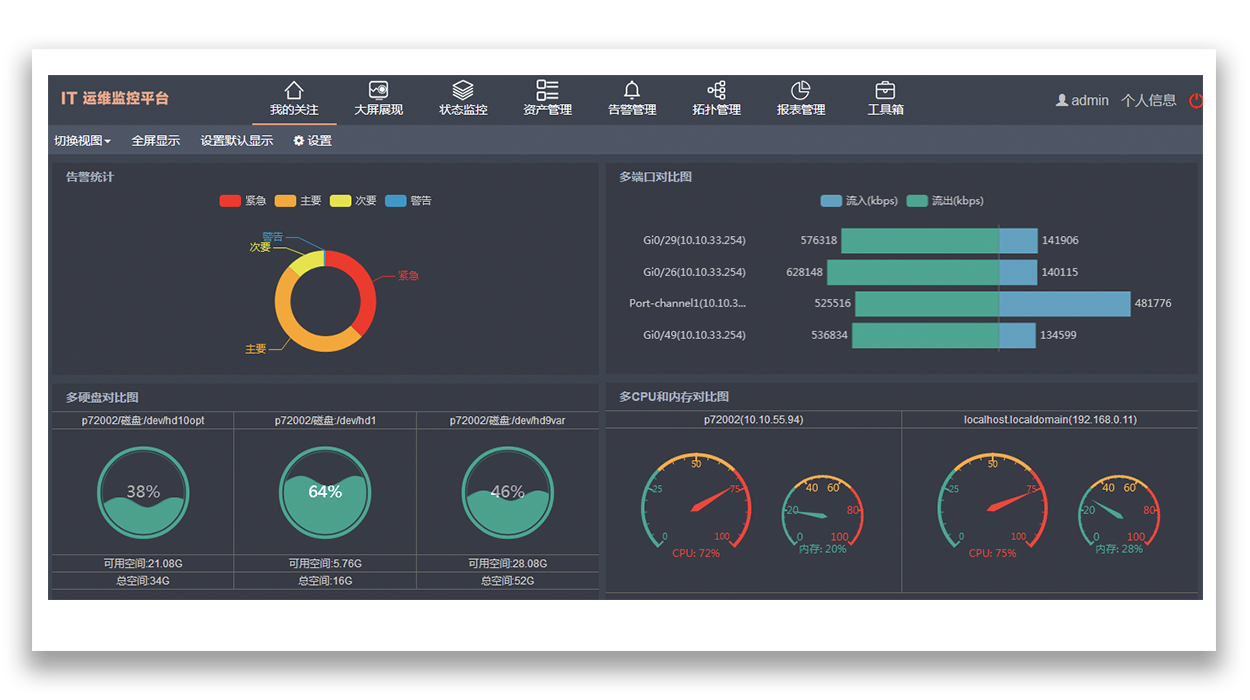
Task: Click the 告警统计 panel title
Action: pyautogui.click(x=90, y=177)
